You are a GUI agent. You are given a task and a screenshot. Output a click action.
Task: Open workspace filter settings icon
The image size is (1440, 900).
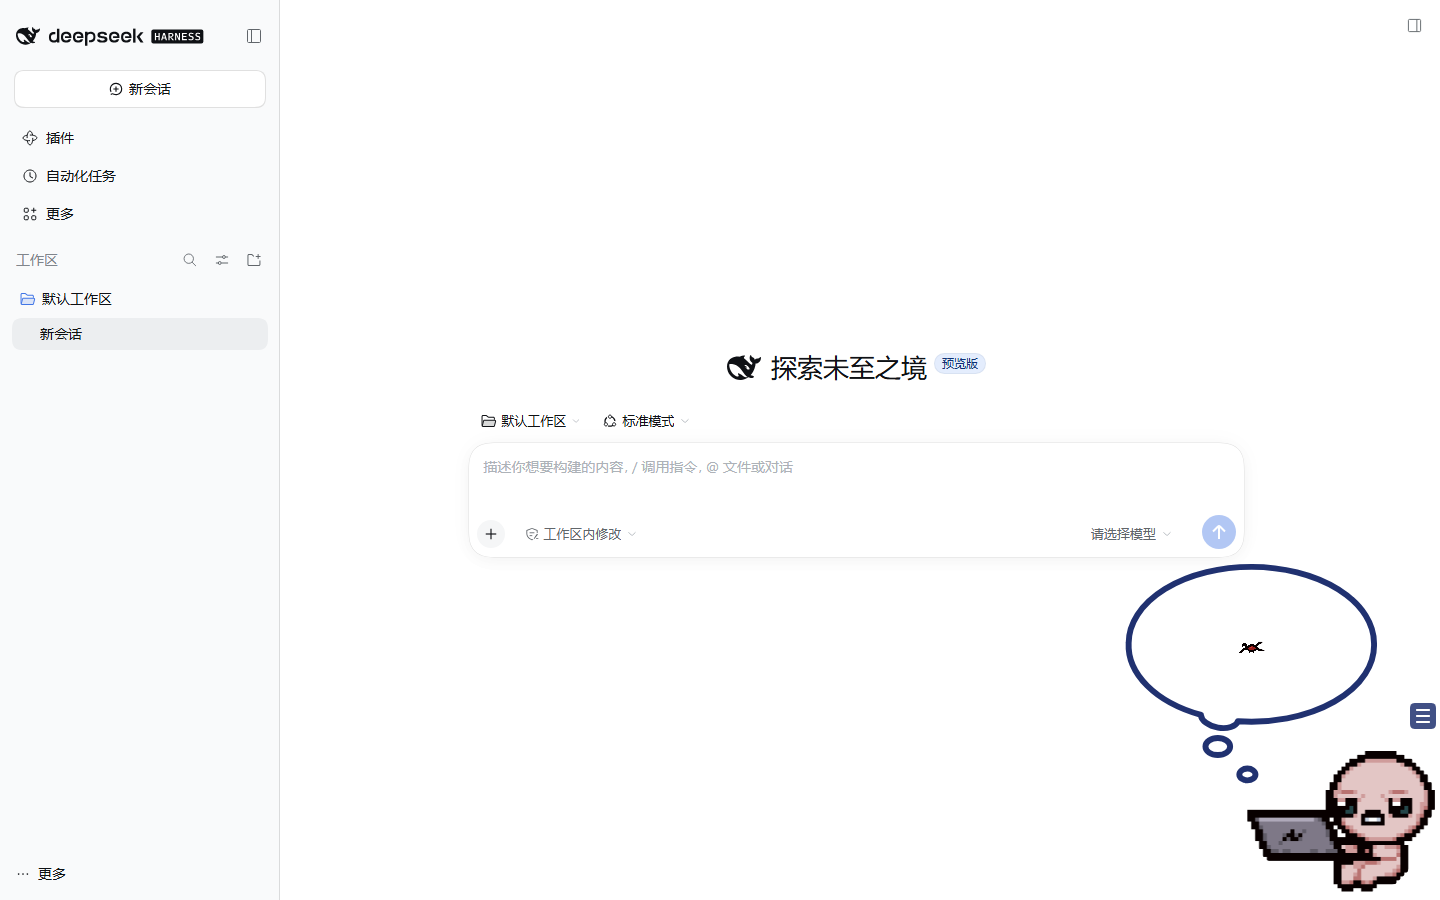pyautogui.click(x=222, y=260)
